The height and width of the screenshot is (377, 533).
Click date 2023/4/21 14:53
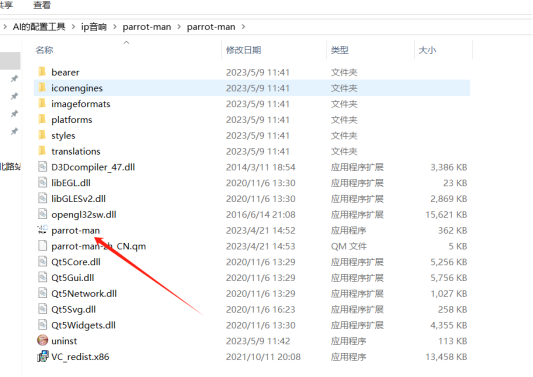260,246
